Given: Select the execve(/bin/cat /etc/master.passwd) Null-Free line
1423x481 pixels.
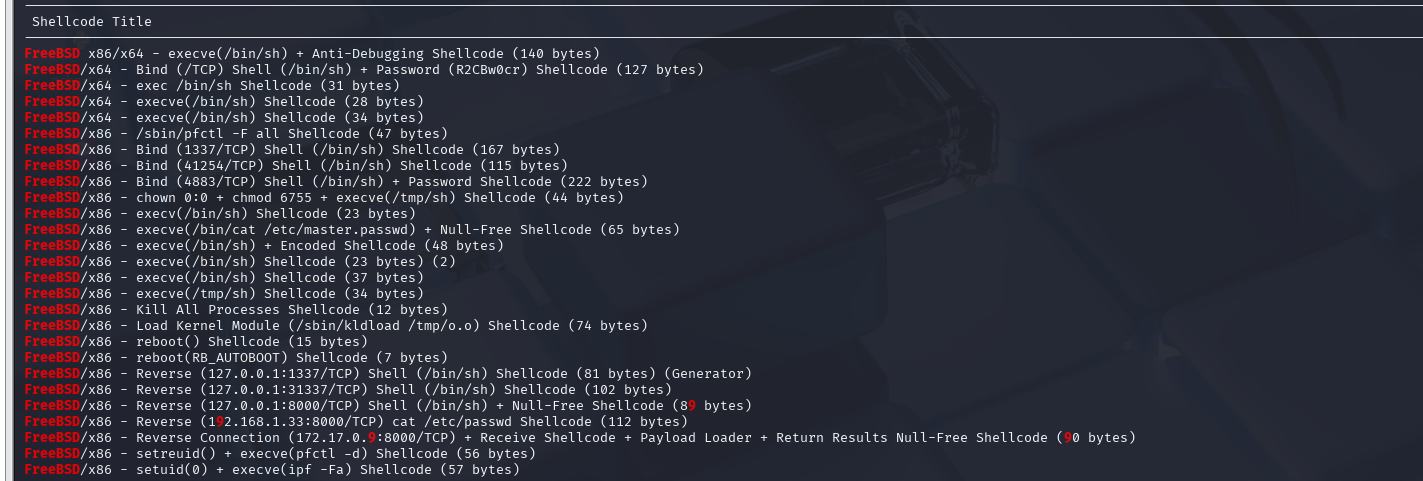Looking at the screenshot, I should tap(352, 229).
